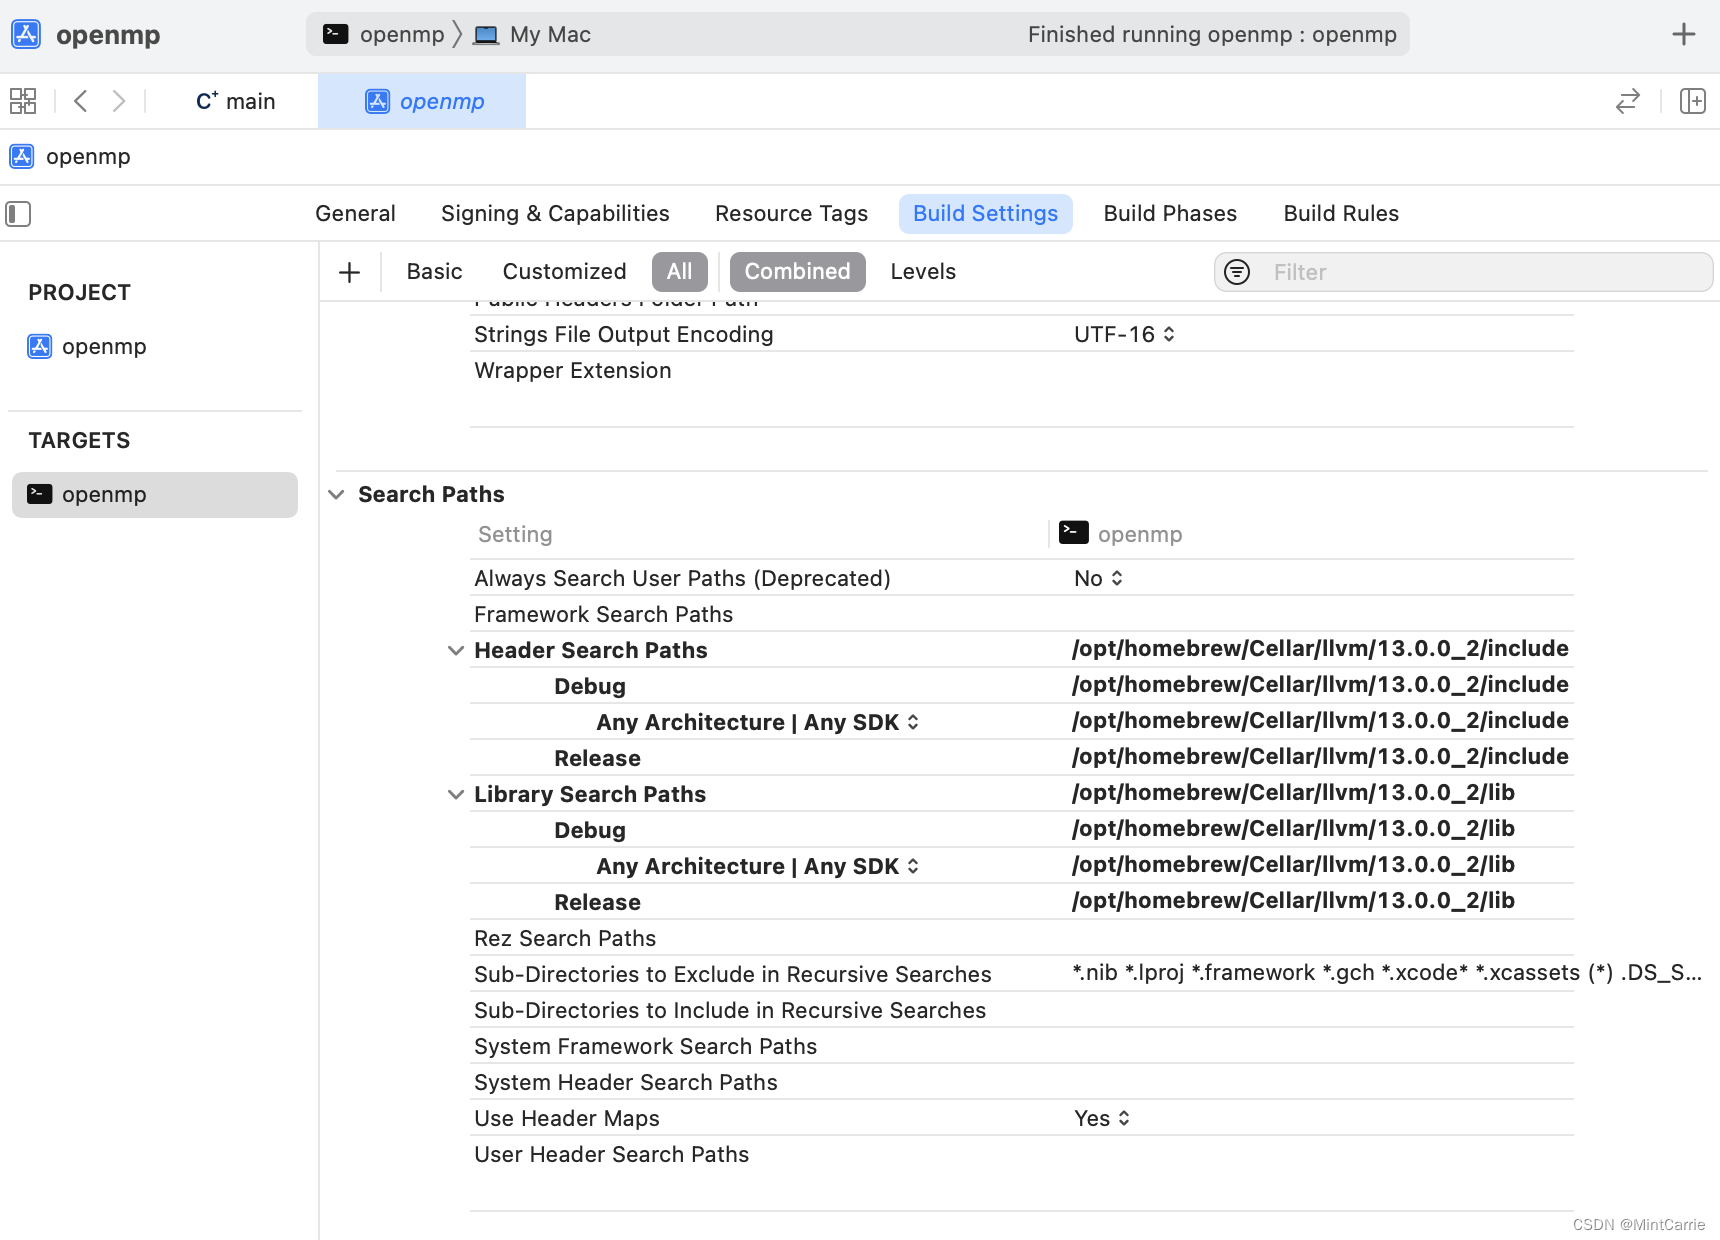1720x1240 pixels.
Task: Click the editor swap arrows icon
Action: click(1628, 101)
